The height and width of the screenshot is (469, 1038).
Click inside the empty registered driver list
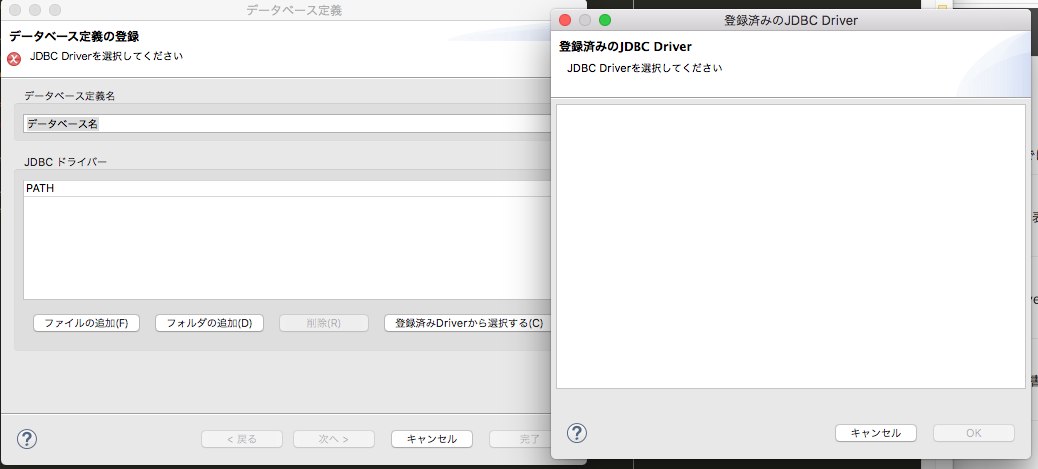pos(790,245)
